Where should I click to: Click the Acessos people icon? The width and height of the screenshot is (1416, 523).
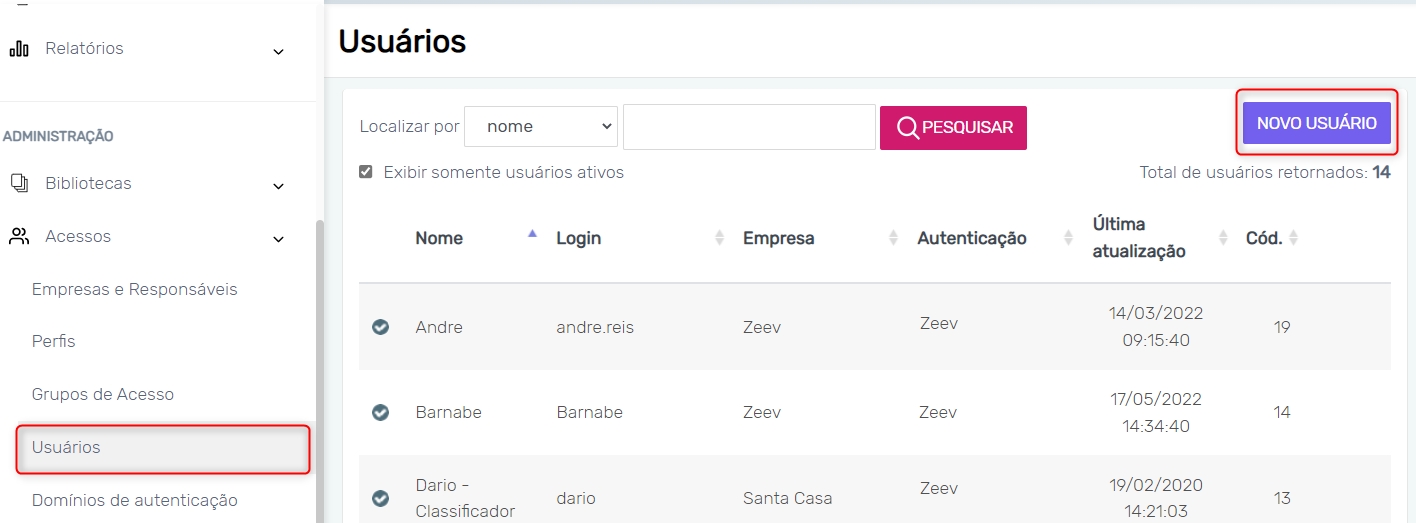[x=18, y=237]
